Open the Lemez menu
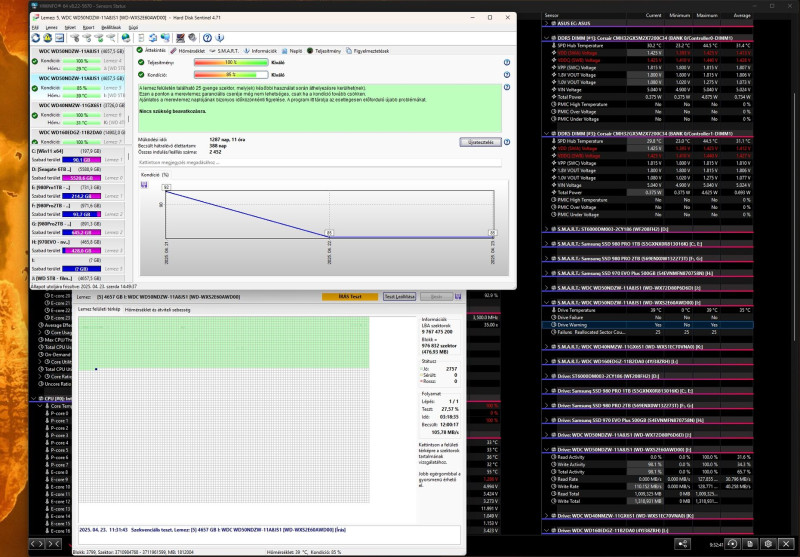 pyautogui.click(x=52, y=28)
